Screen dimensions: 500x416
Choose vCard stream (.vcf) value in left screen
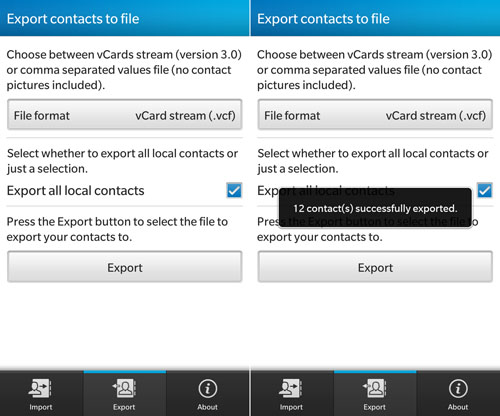point(185,116)
